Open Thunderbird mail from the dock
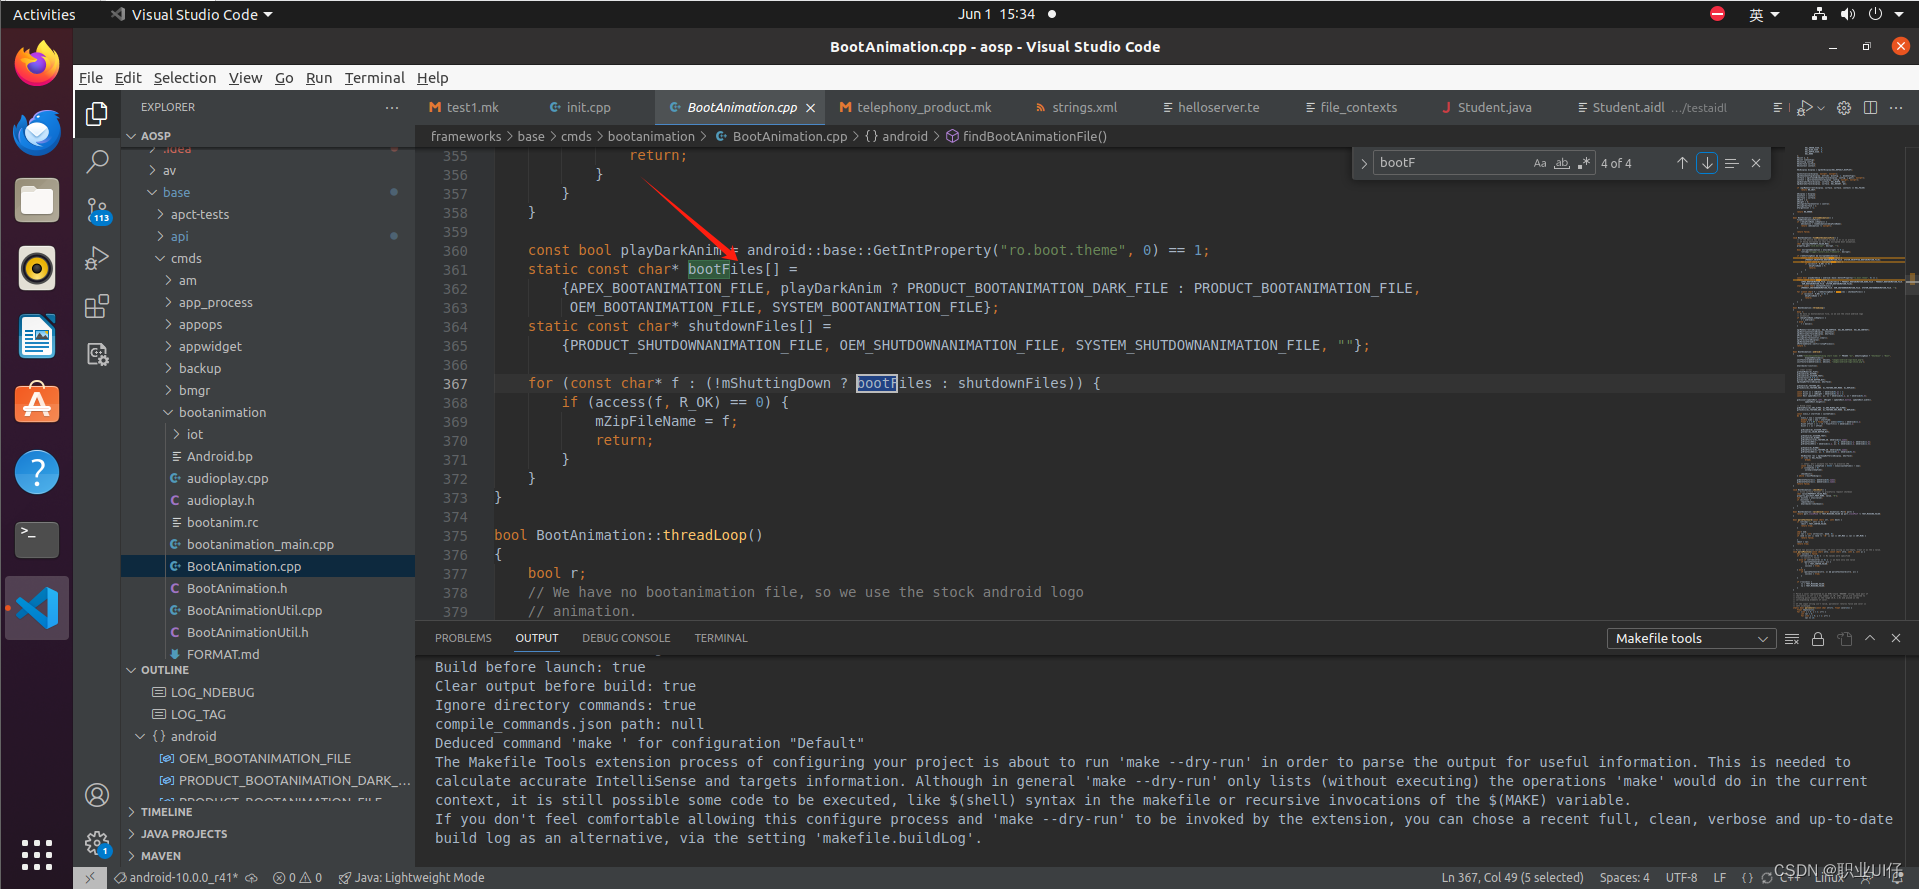 coord(37,132)
